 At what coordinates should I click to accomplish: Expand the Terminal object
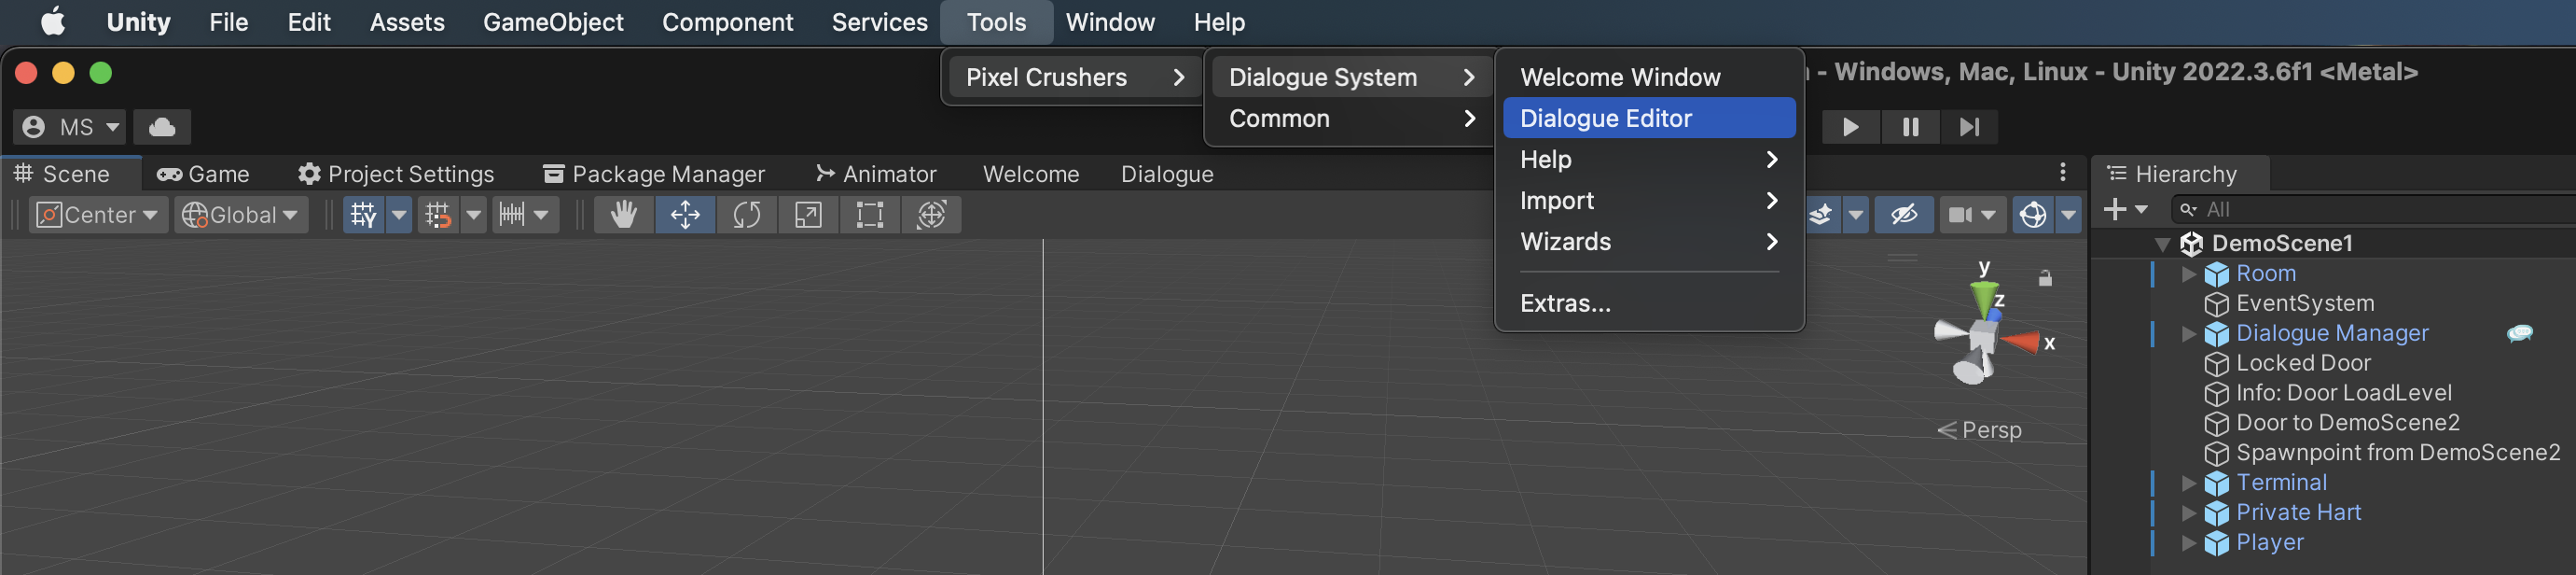[2188, 482]
